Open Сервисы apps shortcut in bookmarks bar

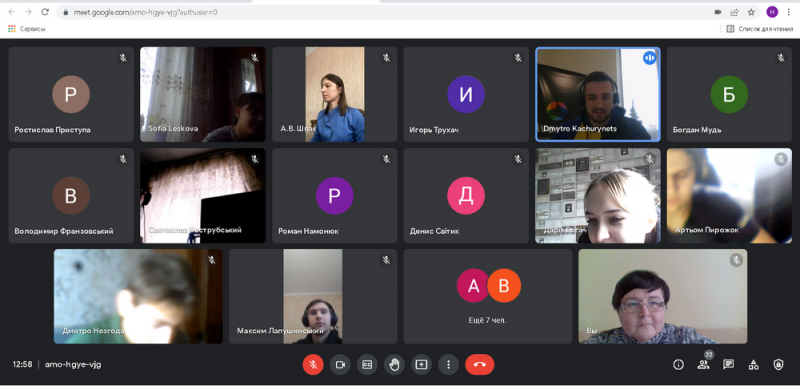[x=27, y=29]
